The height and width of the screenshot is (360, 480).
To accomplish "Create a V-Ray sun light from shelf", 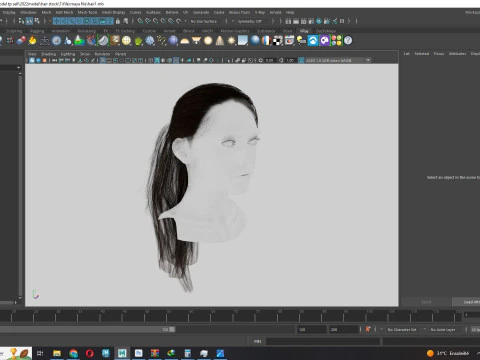I will click(231, 41).
